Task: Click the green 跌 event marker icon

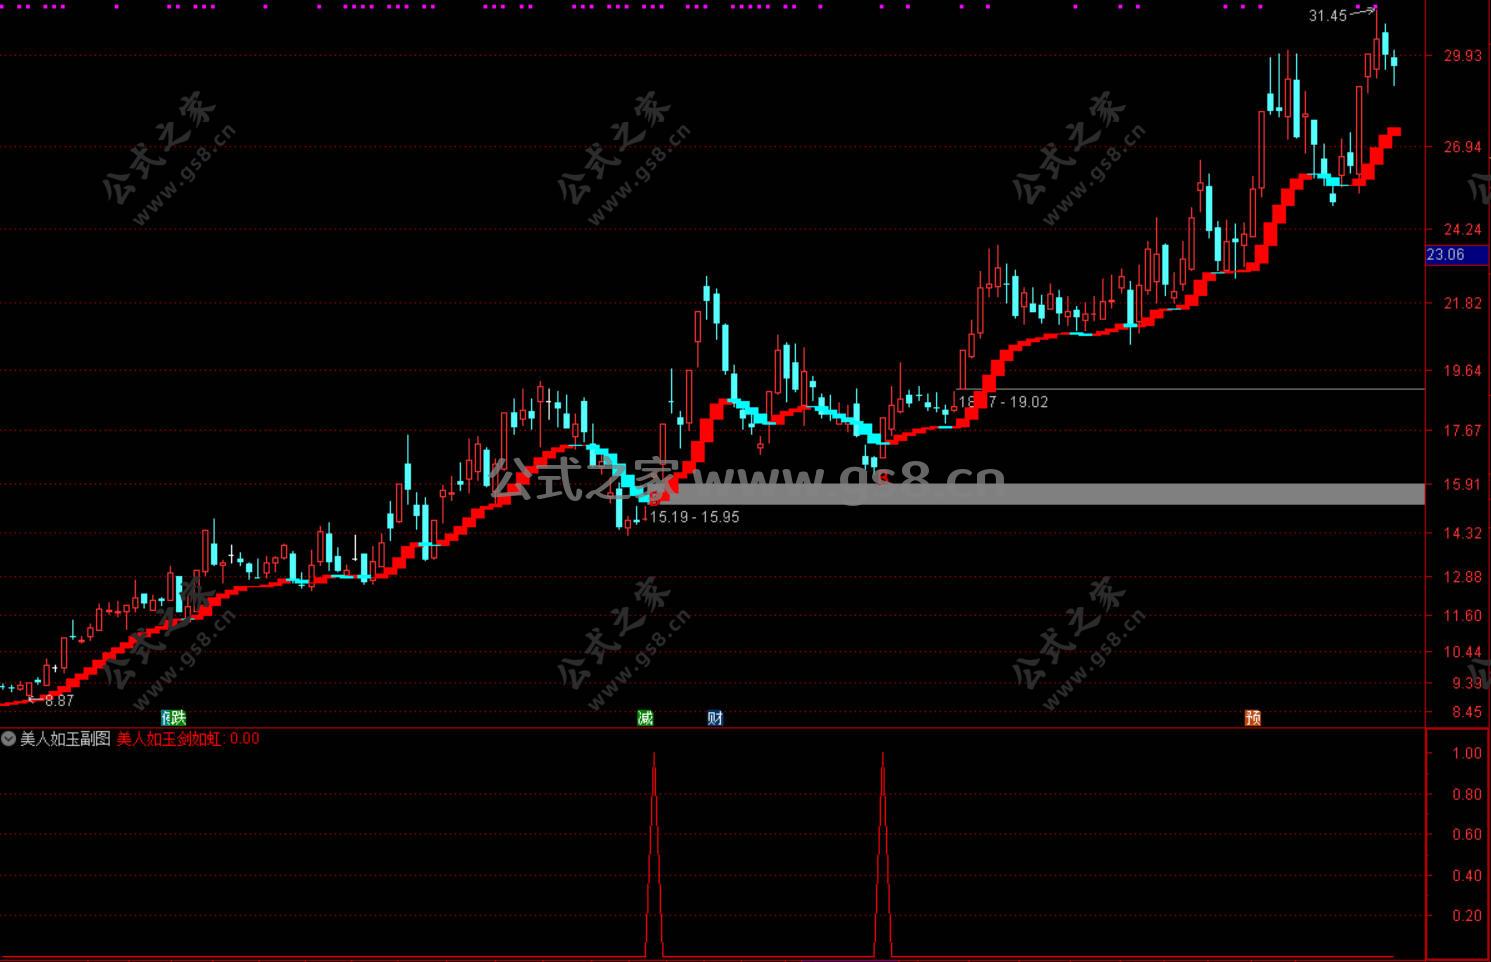Action: click(178, 717)
